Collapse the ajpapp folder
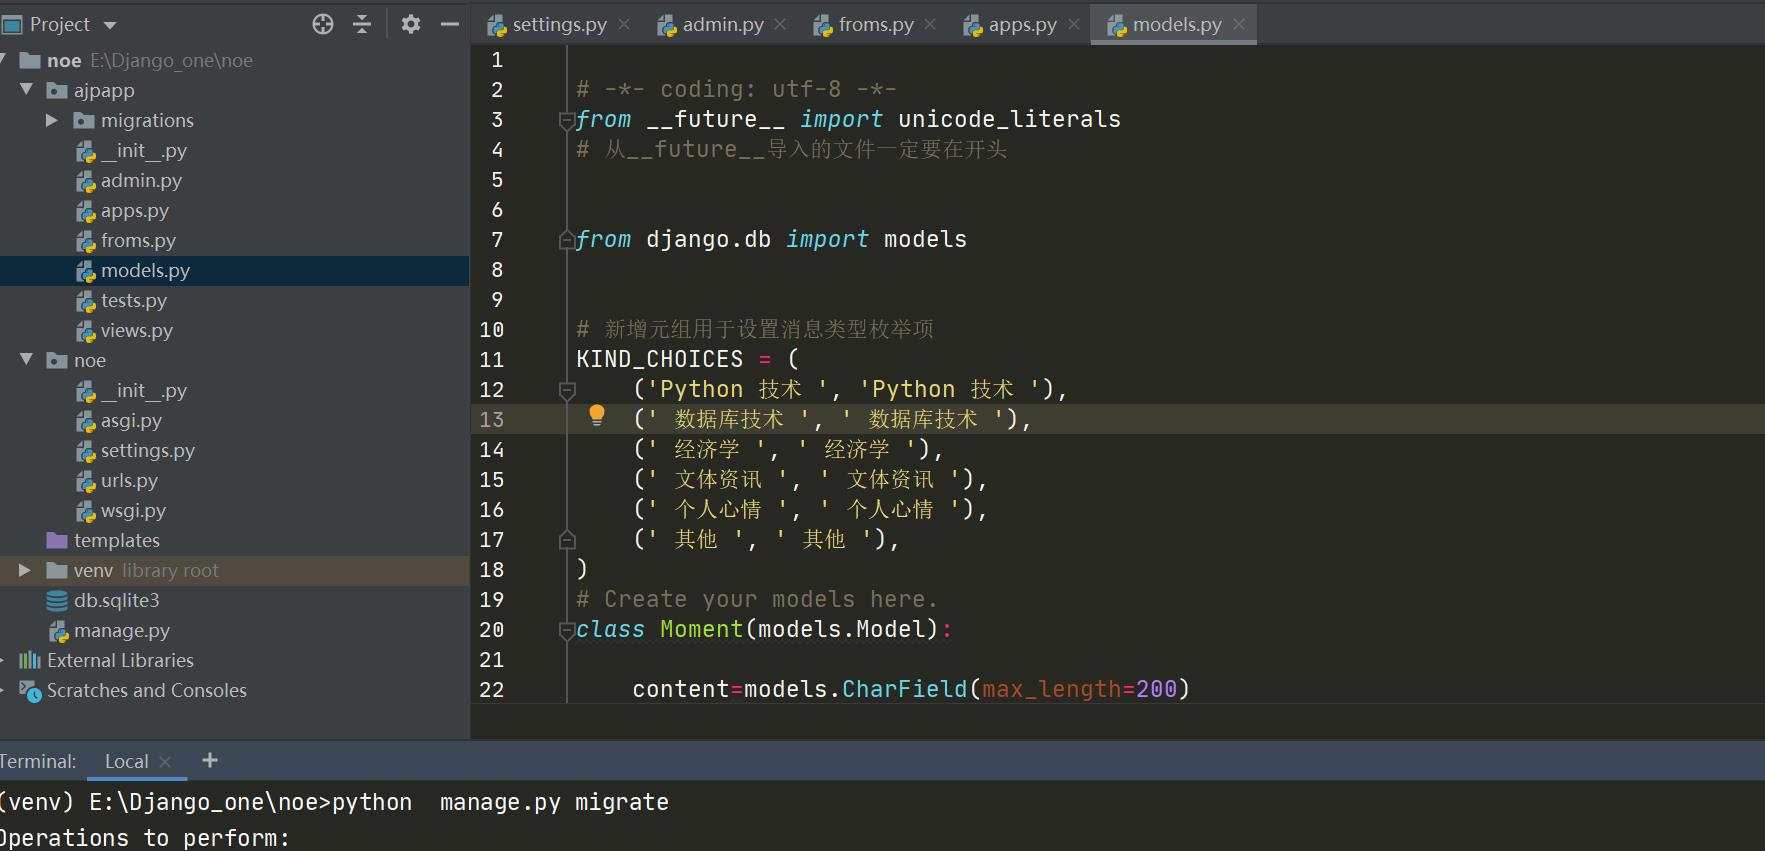The height and width of the screenshot is (851, 1765). pos(27,90)
